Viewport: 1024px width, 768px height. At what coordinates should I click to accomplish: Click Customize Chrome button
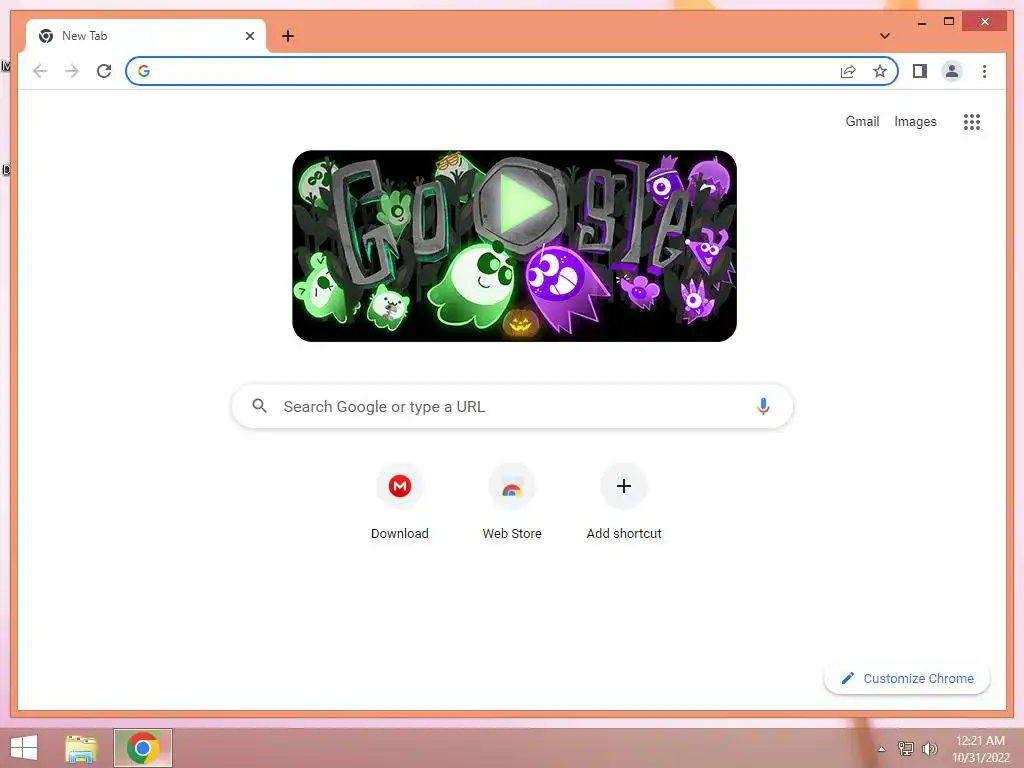pyautogui.click(x=906, y=679)
